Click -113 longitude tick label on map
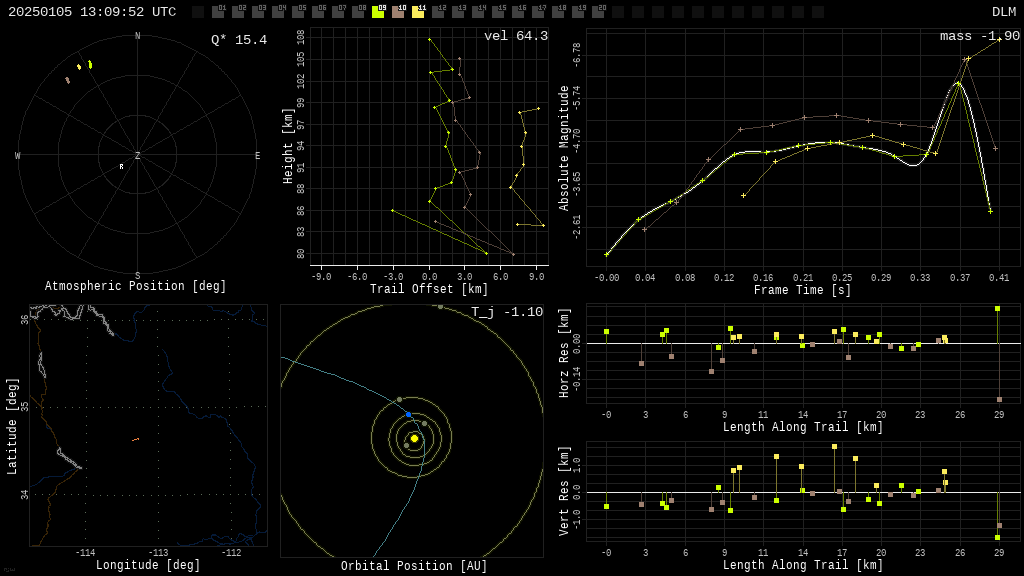 pos(158,552)
